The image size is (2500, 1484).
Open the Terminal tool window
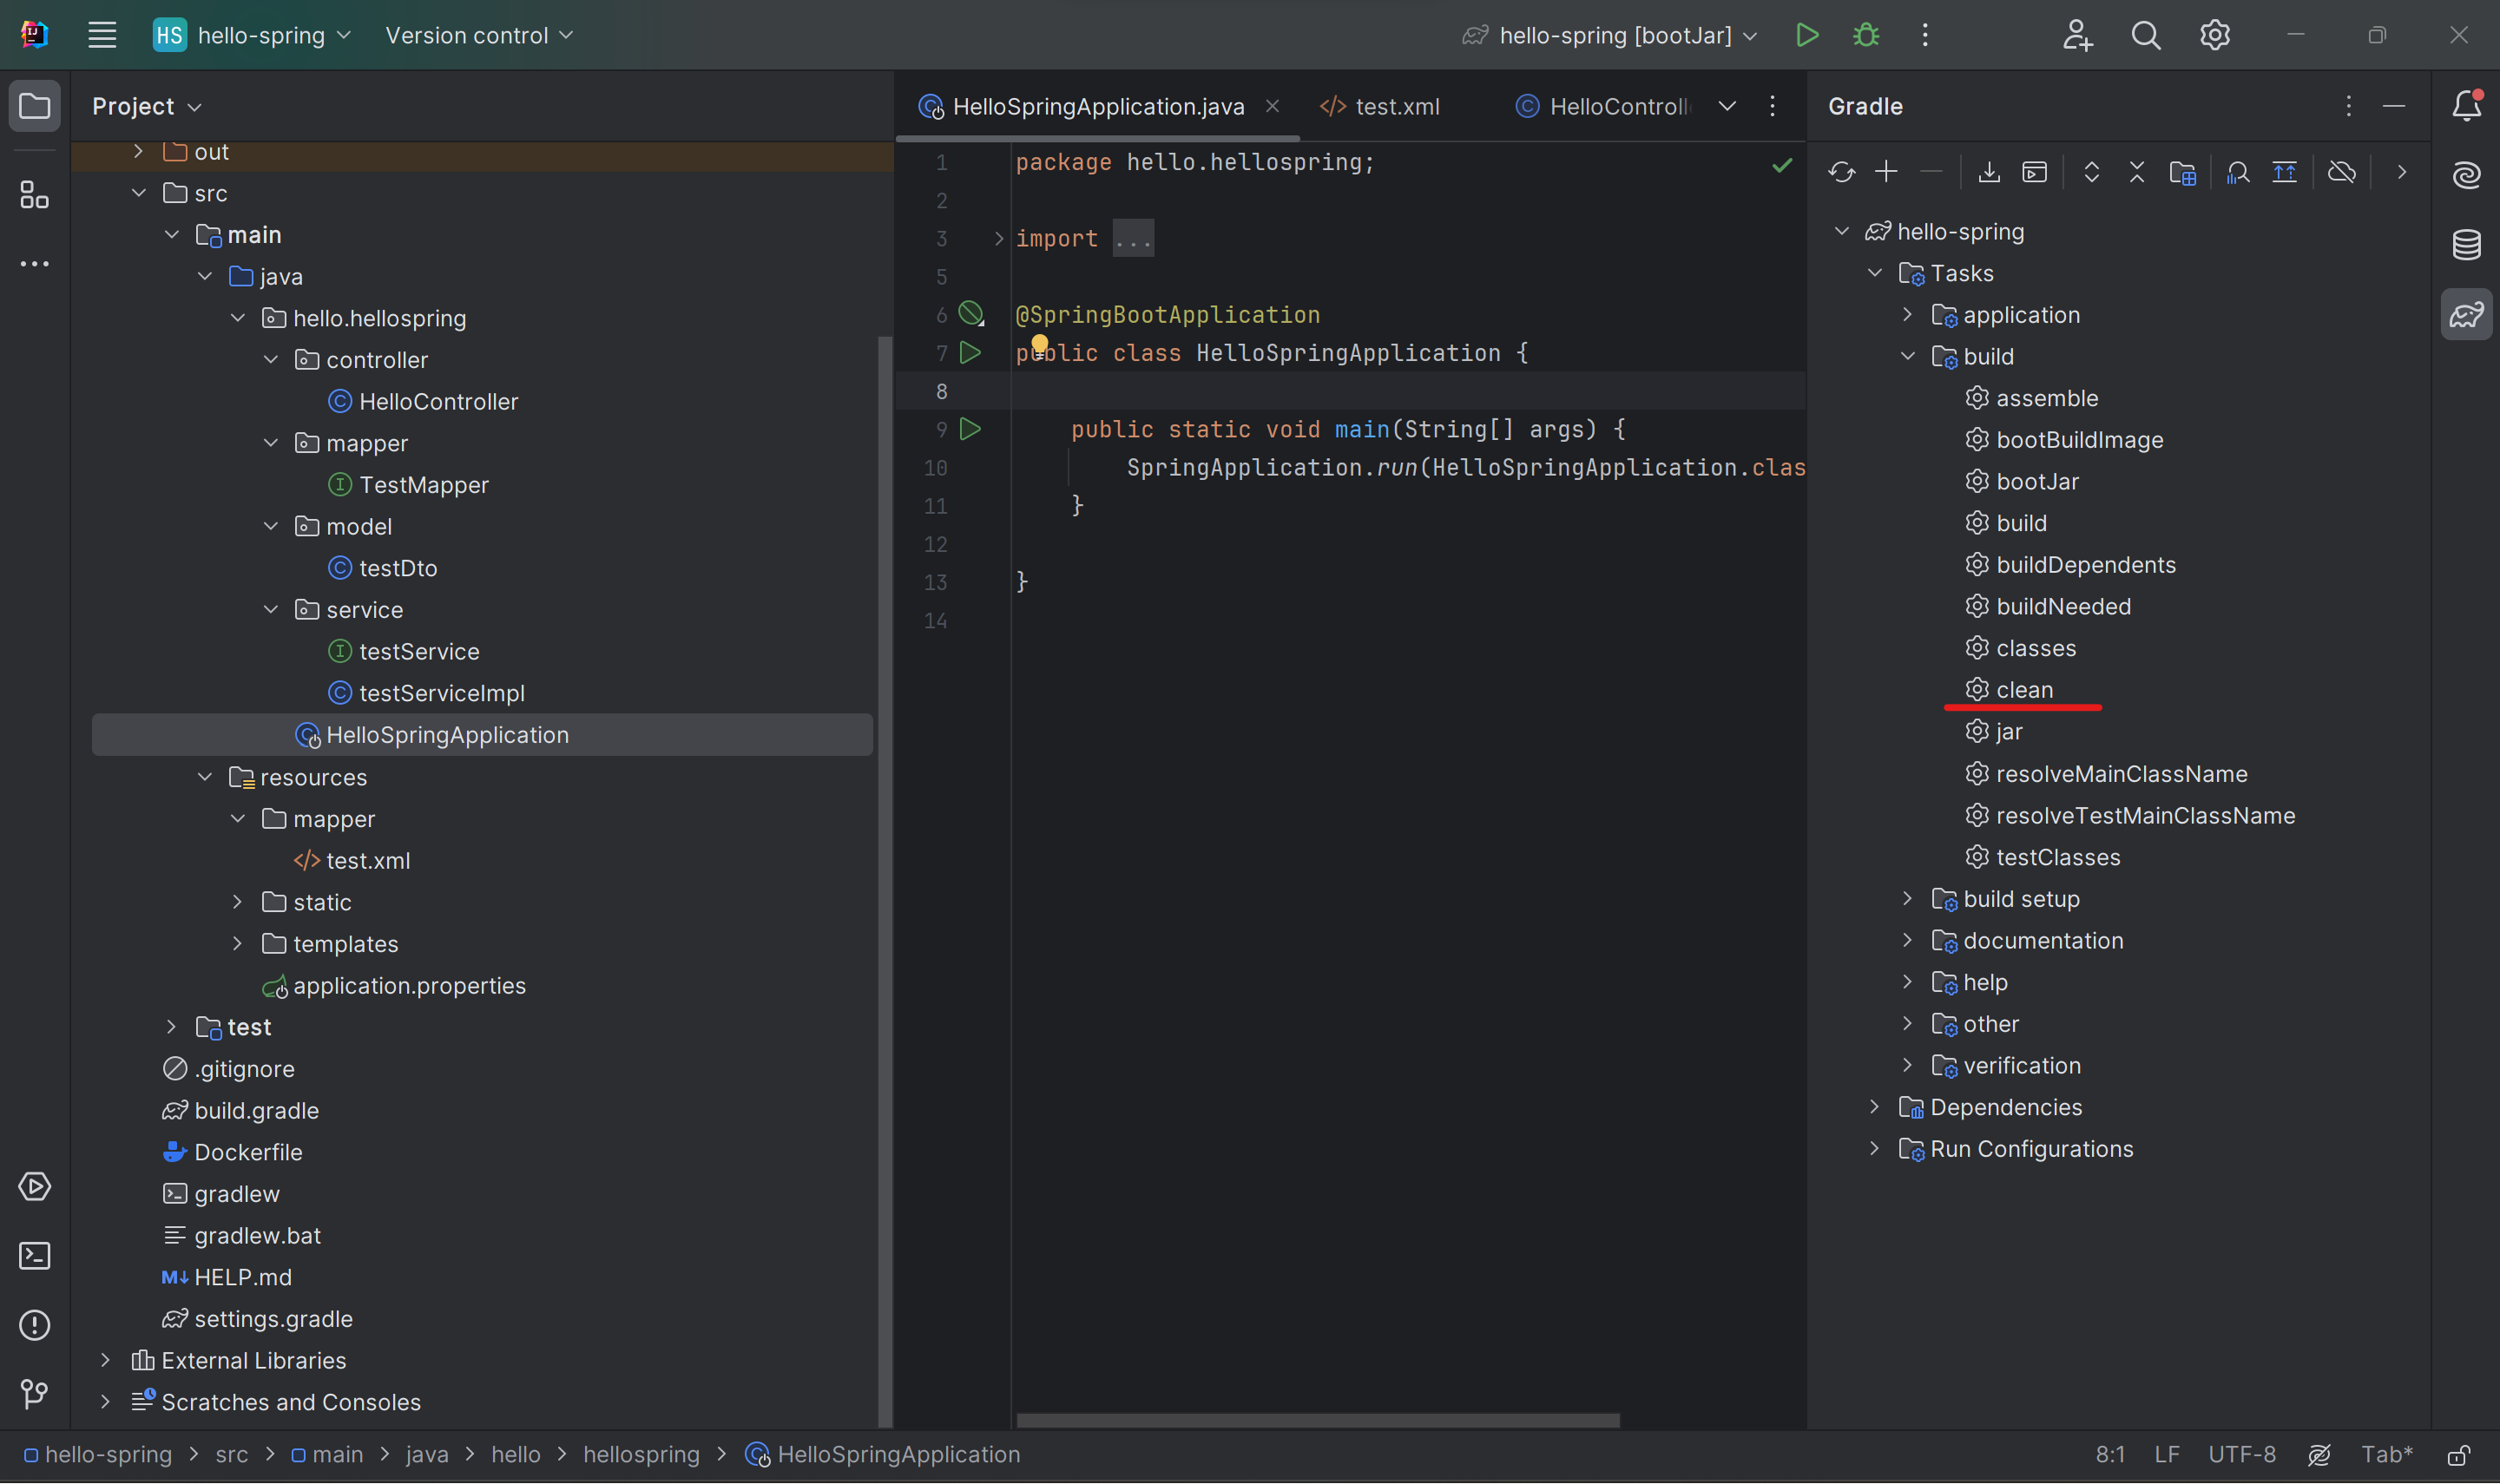click(35, 1256)
